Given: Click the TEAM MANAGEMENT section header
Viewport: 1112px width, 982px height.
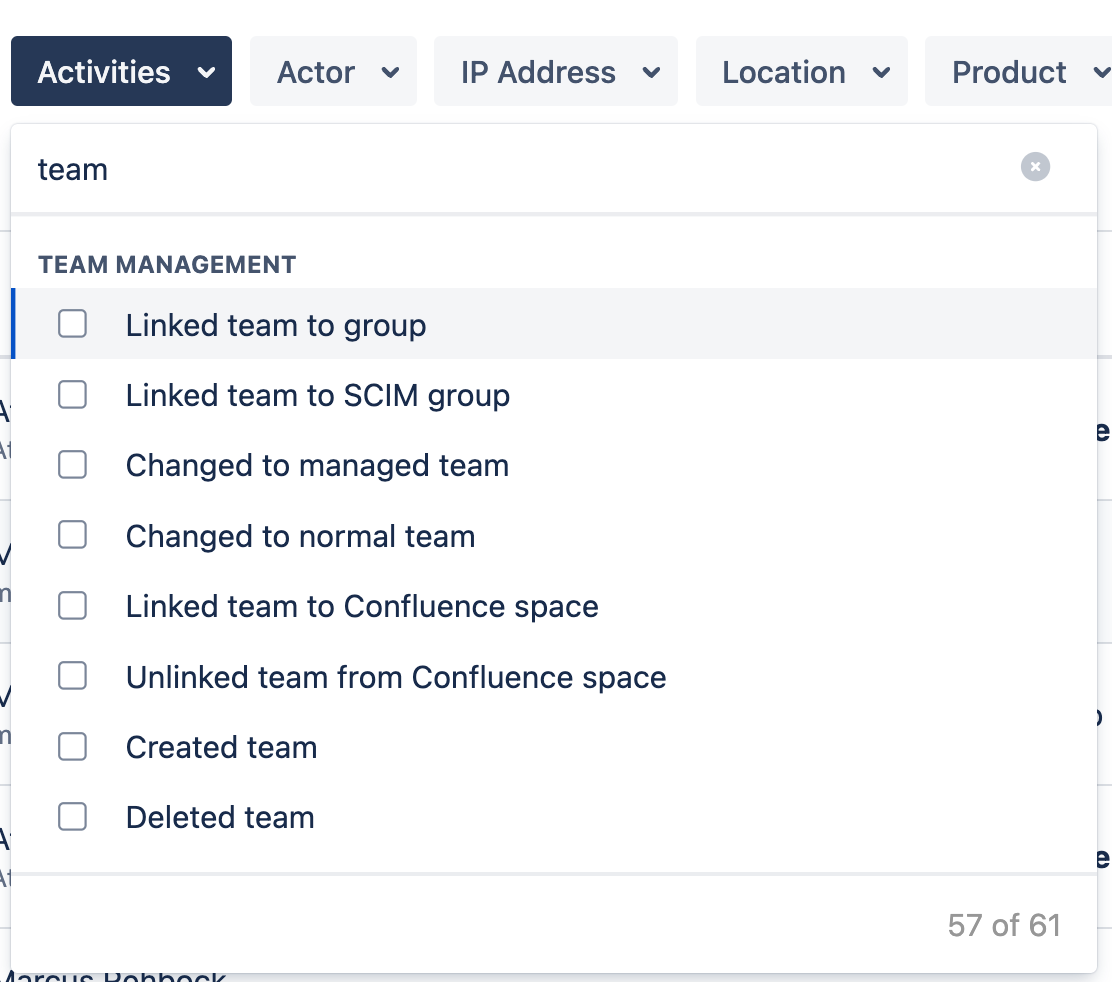Looking at the screenshot, I should pos(167,264).
